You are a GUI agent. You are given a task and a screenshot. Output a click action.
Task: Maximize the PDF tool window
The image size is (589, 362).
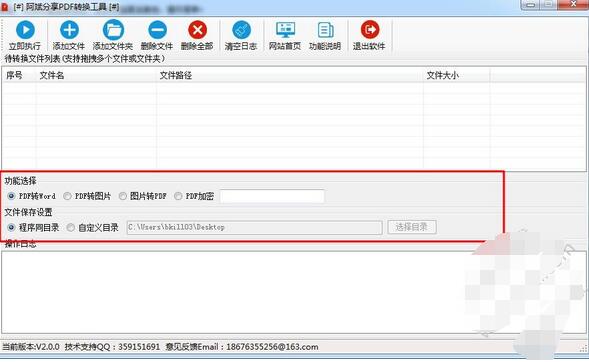point(548,5)
